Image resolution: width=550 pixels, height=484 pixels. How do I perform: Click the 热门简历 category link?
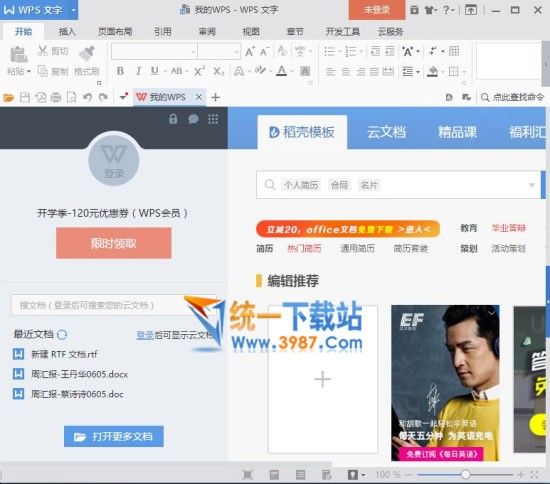click(304, 249)
